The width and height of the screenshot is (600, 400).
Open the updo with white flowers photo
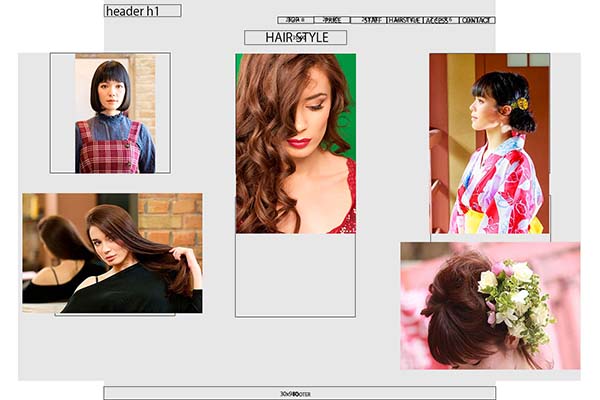490,305
